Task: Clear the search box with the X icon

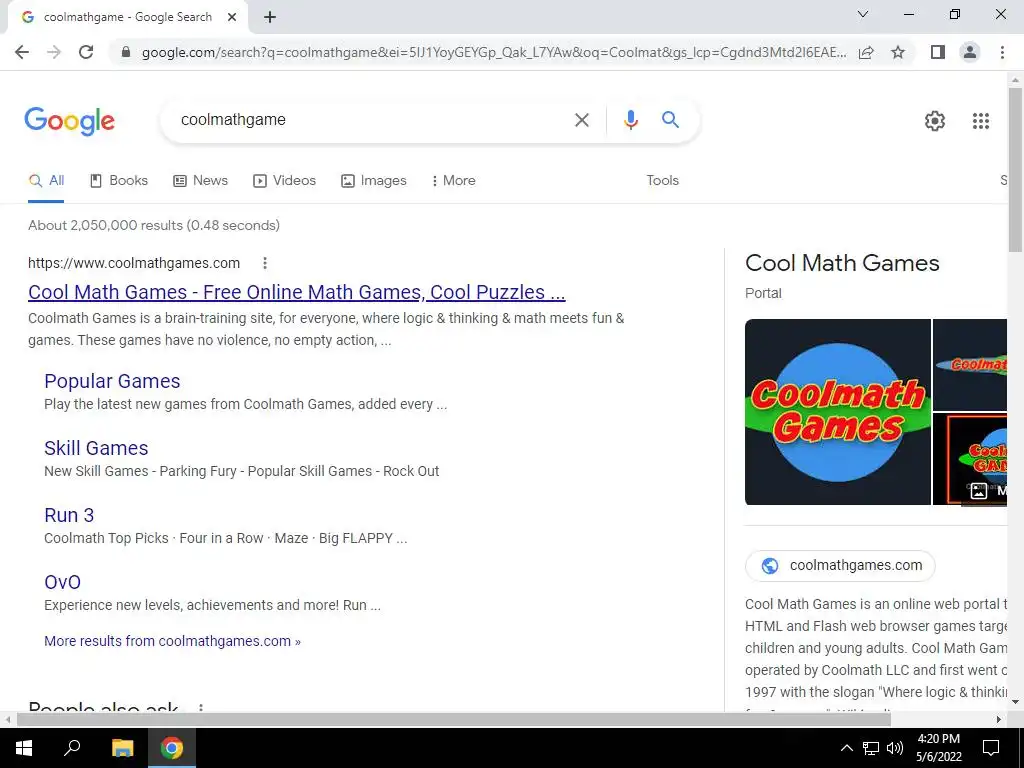Action: [x=581, y=120]
